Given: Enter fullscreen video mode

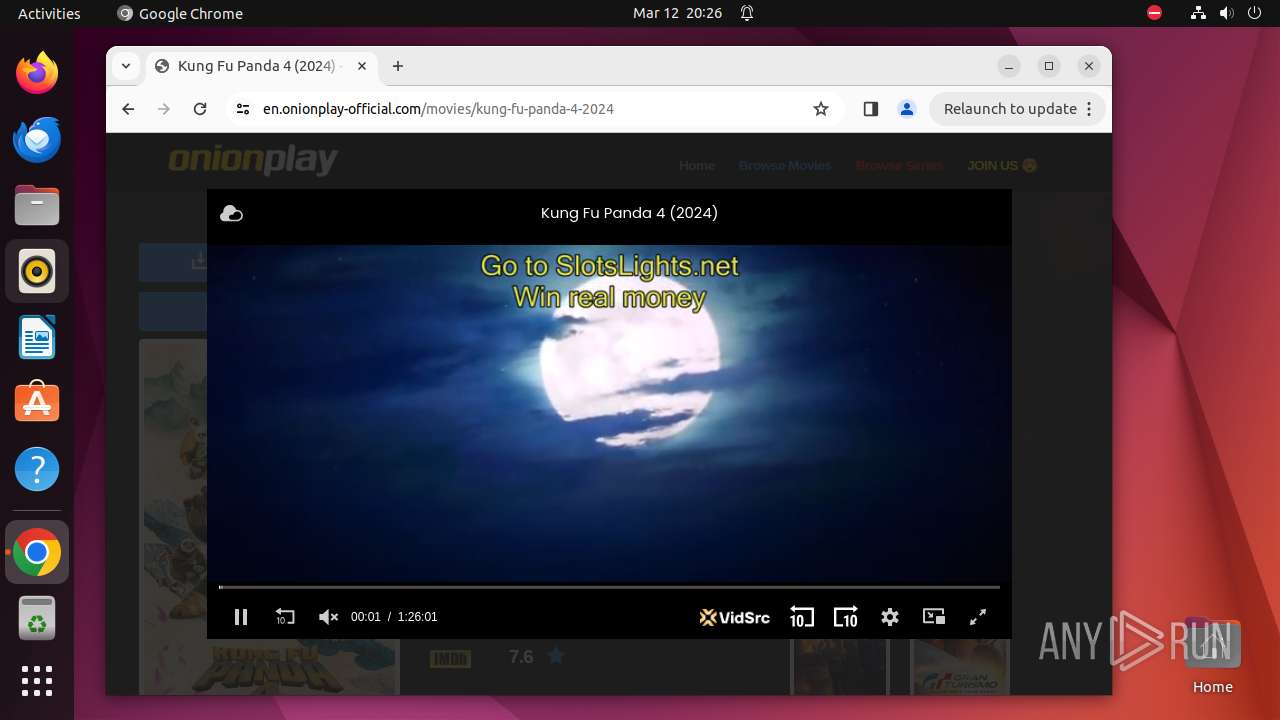Looking at the screenshot, I should (x=978, y=617).
